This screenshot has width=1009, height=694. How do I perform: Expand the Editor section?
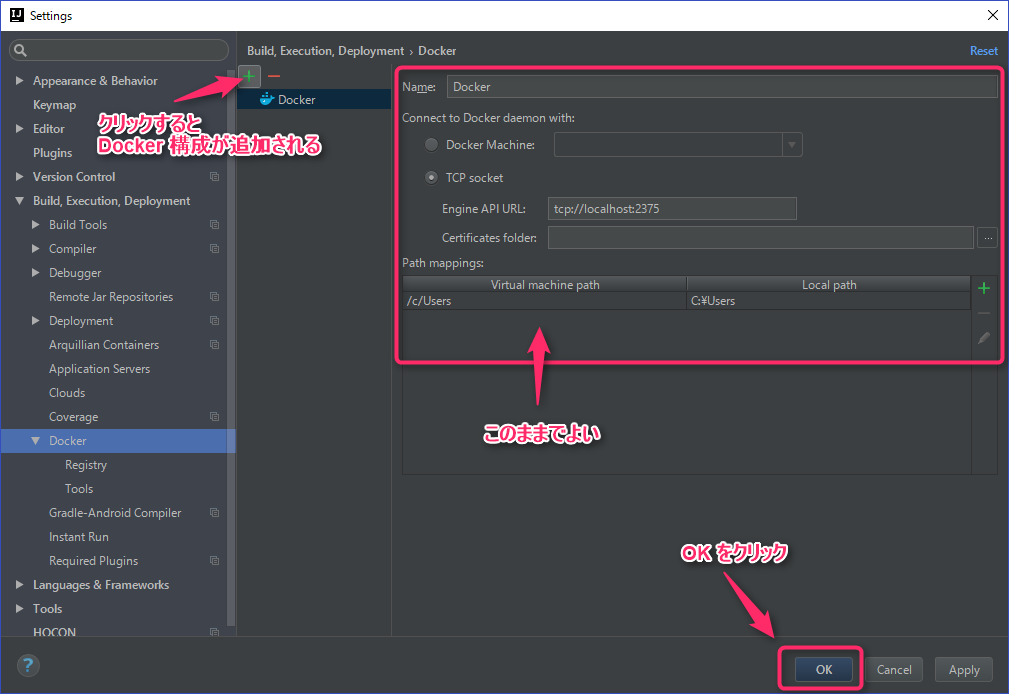19,129
